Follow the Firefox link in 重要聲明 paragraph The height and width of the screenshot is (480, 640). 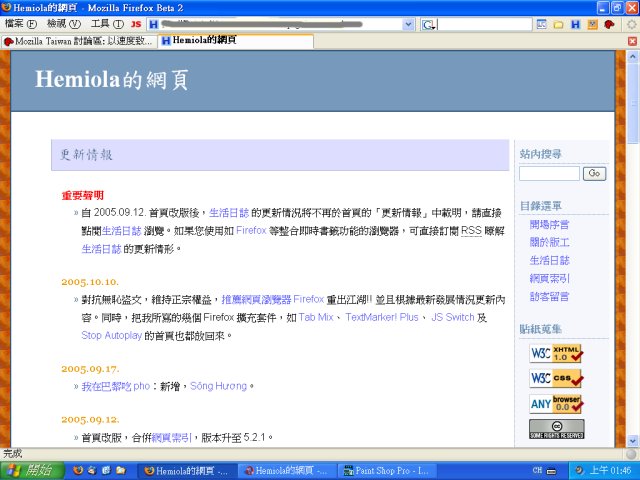coord(251,231)
